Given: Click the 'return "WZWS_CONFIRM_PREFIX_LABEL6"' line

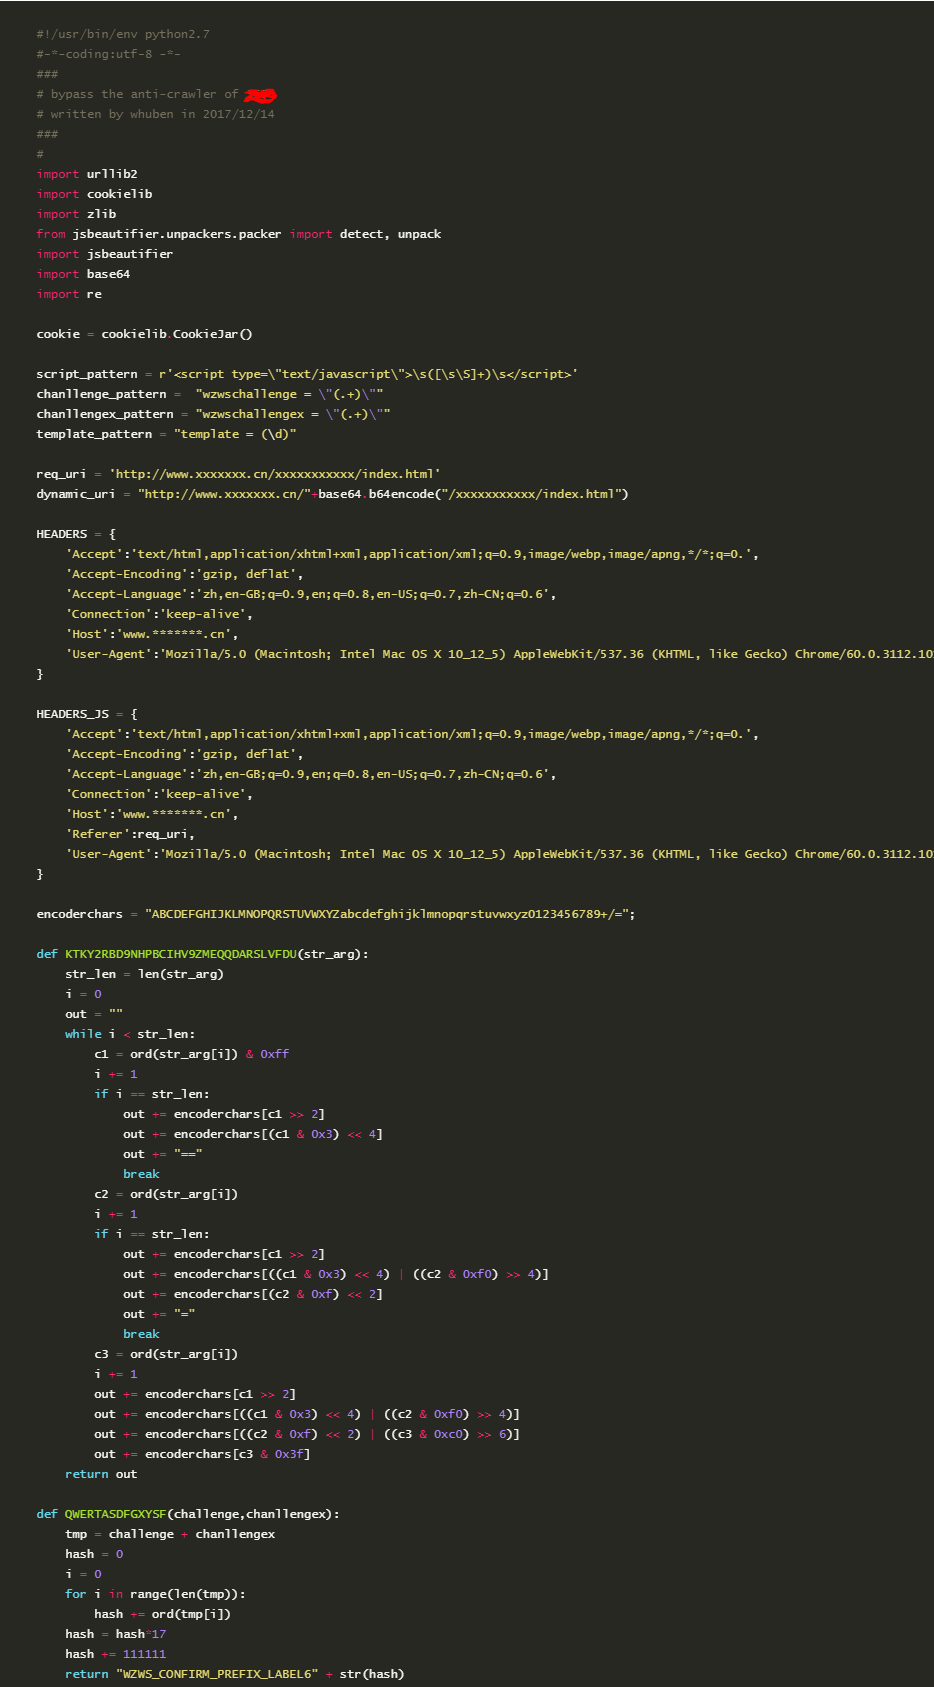Looking at the screenshot, I should pos(235,1674).
